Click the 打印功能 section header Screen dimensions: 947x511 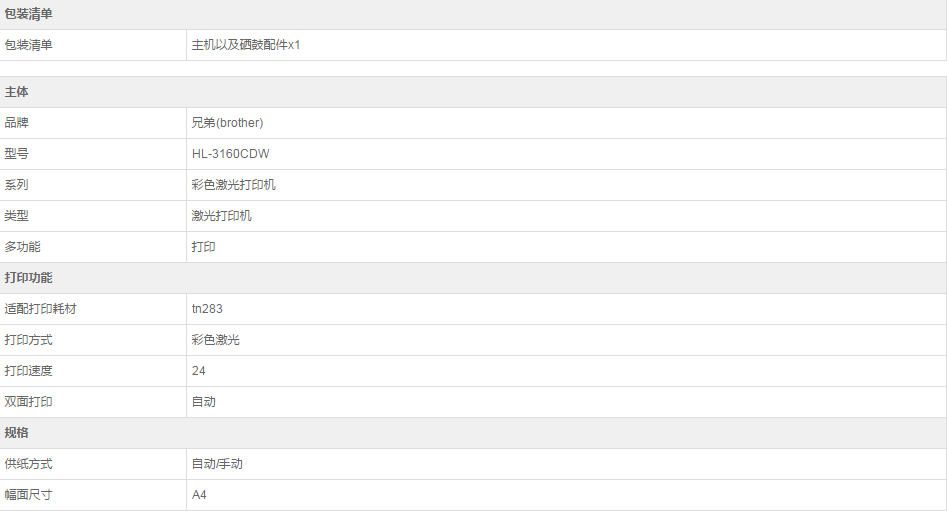29,278
